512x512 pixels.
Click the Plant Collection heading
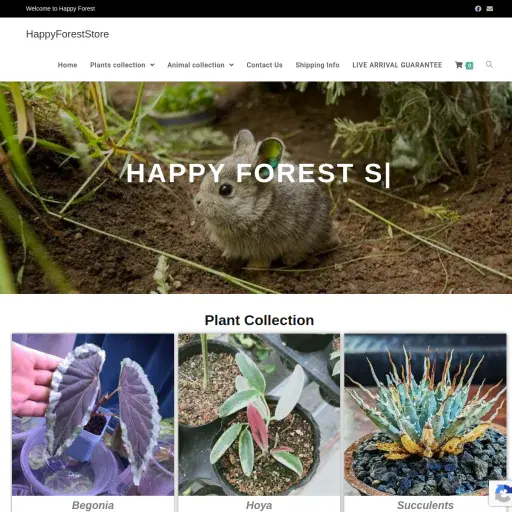coord(259,320)
